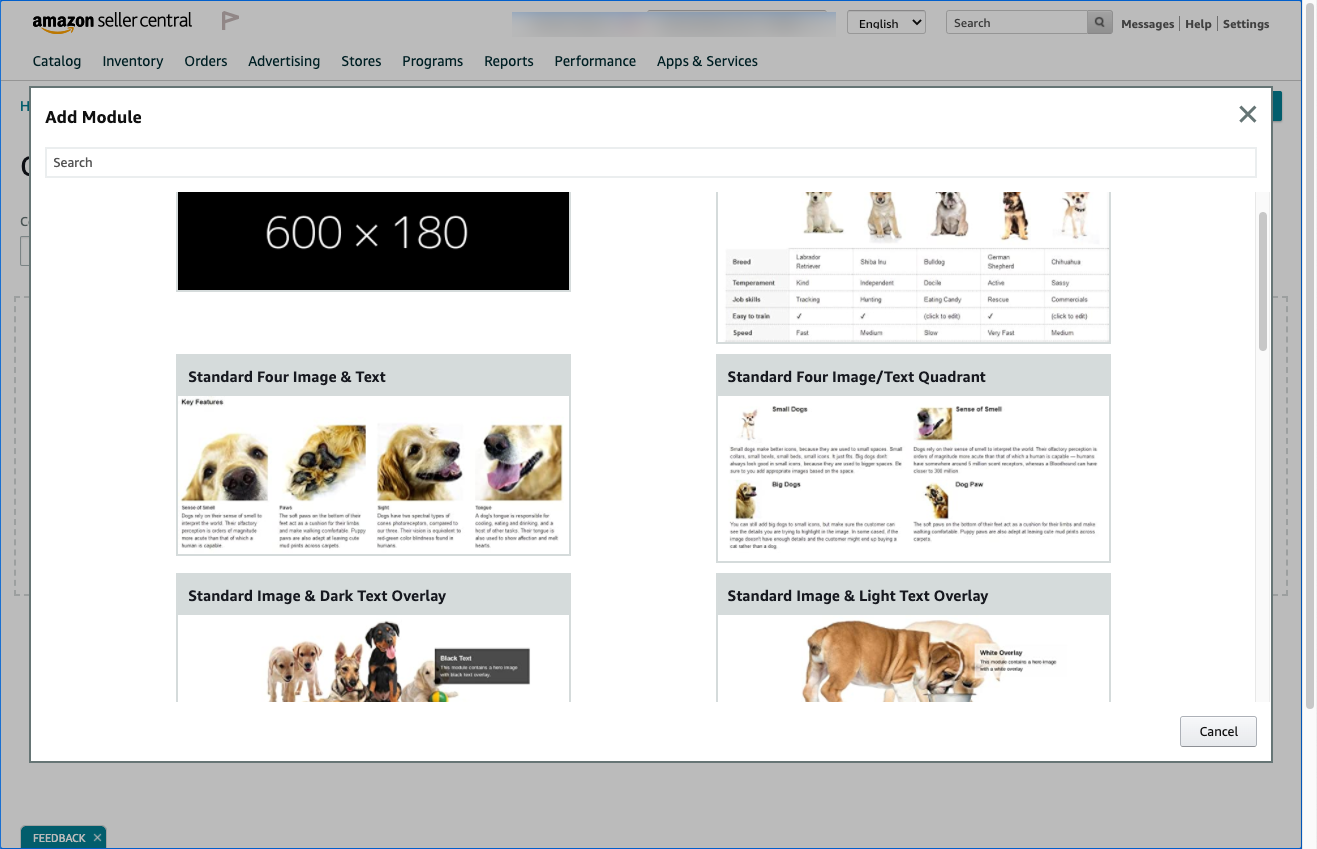Click the module list vertical scrollbar
The height and width of the screenshot is (849, 1317).
coord(1262,280)
